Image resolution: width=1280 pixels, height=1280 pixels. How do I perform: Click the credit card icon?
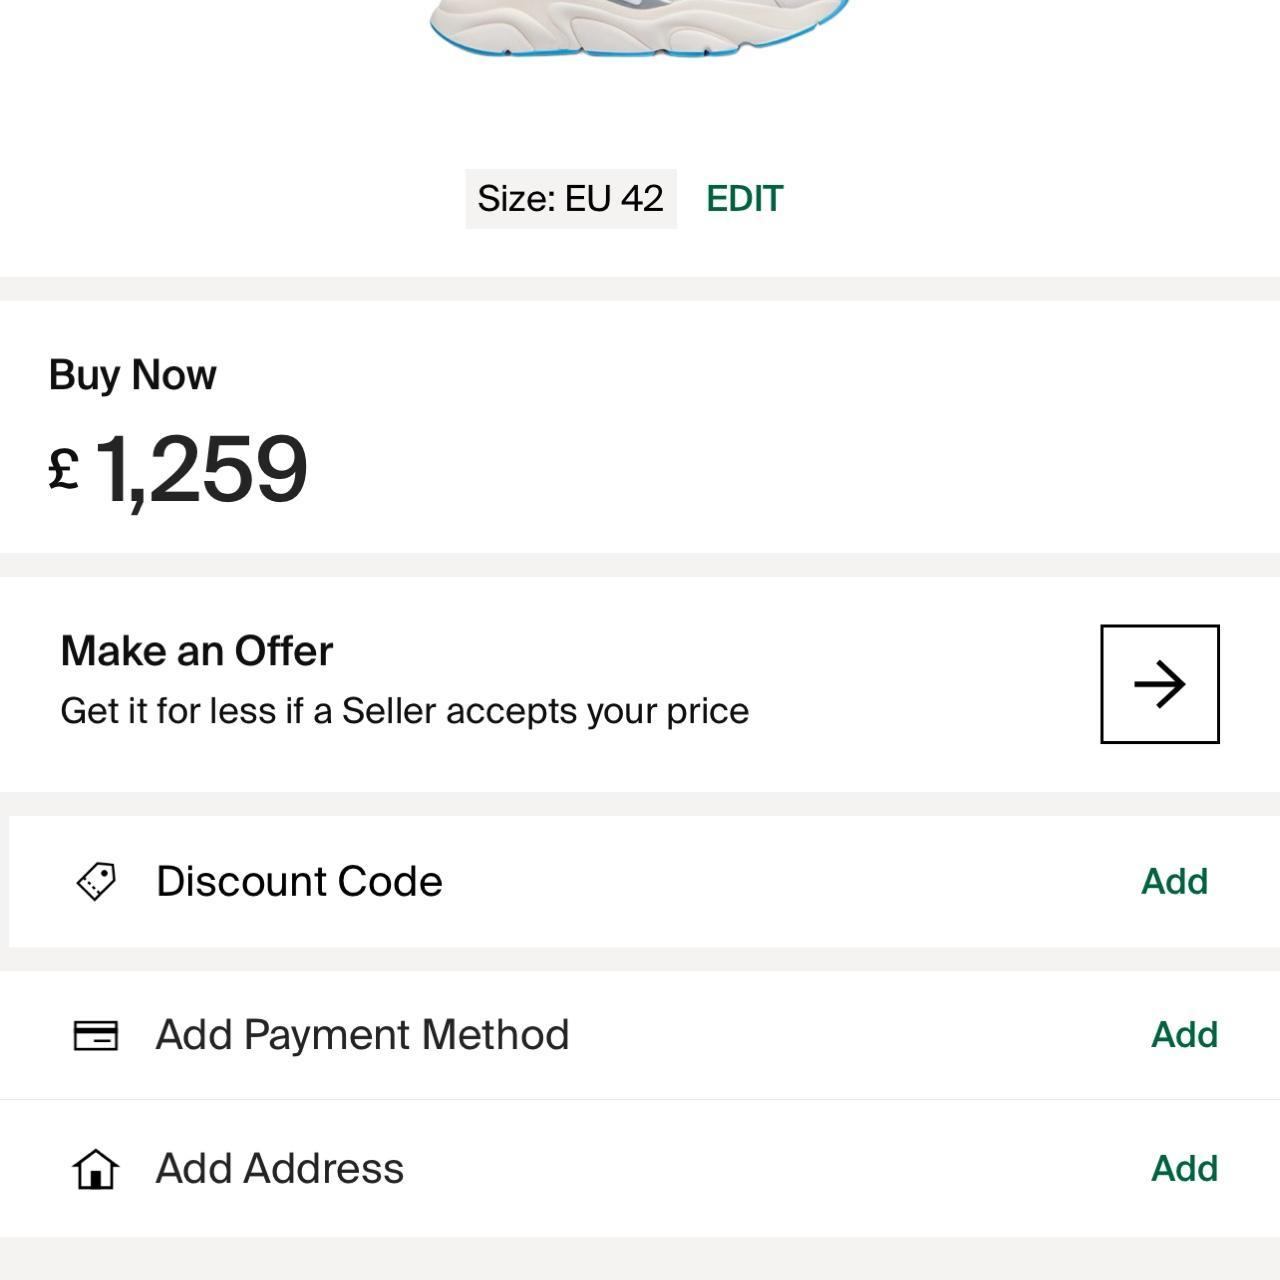96,1035
